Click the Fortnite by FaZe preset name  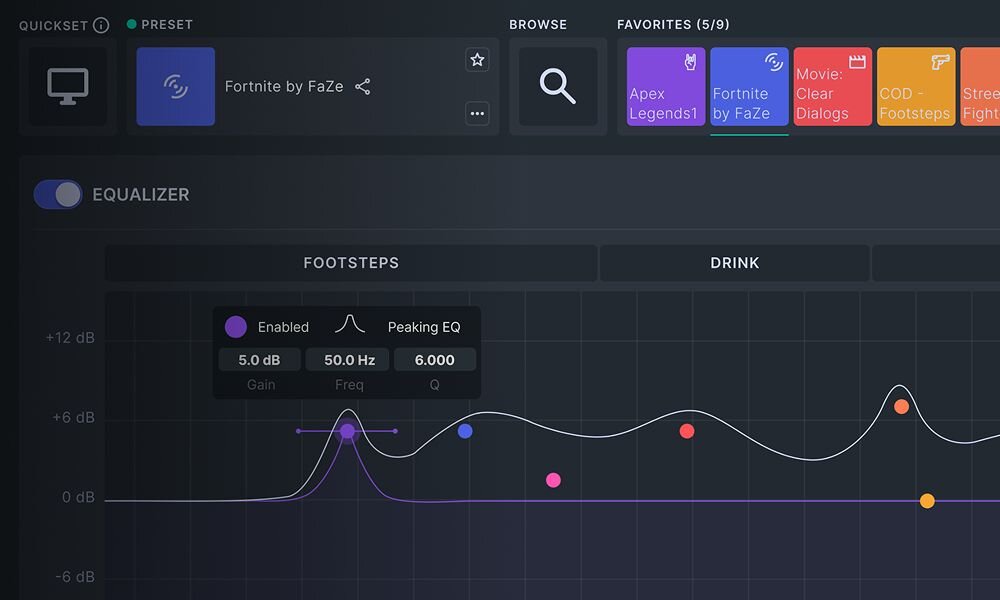284,86
